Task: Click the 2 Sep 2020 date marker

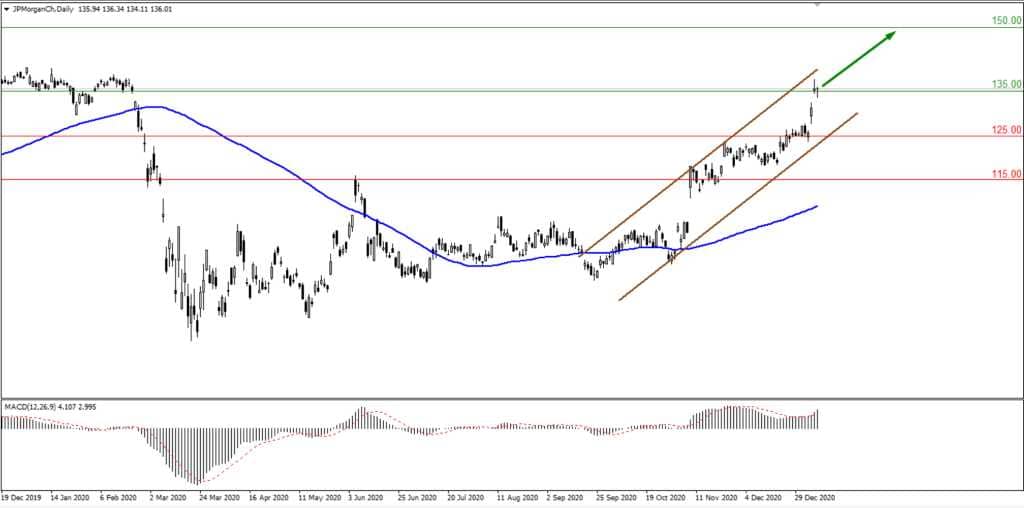Action: click(x=571, y=496)
